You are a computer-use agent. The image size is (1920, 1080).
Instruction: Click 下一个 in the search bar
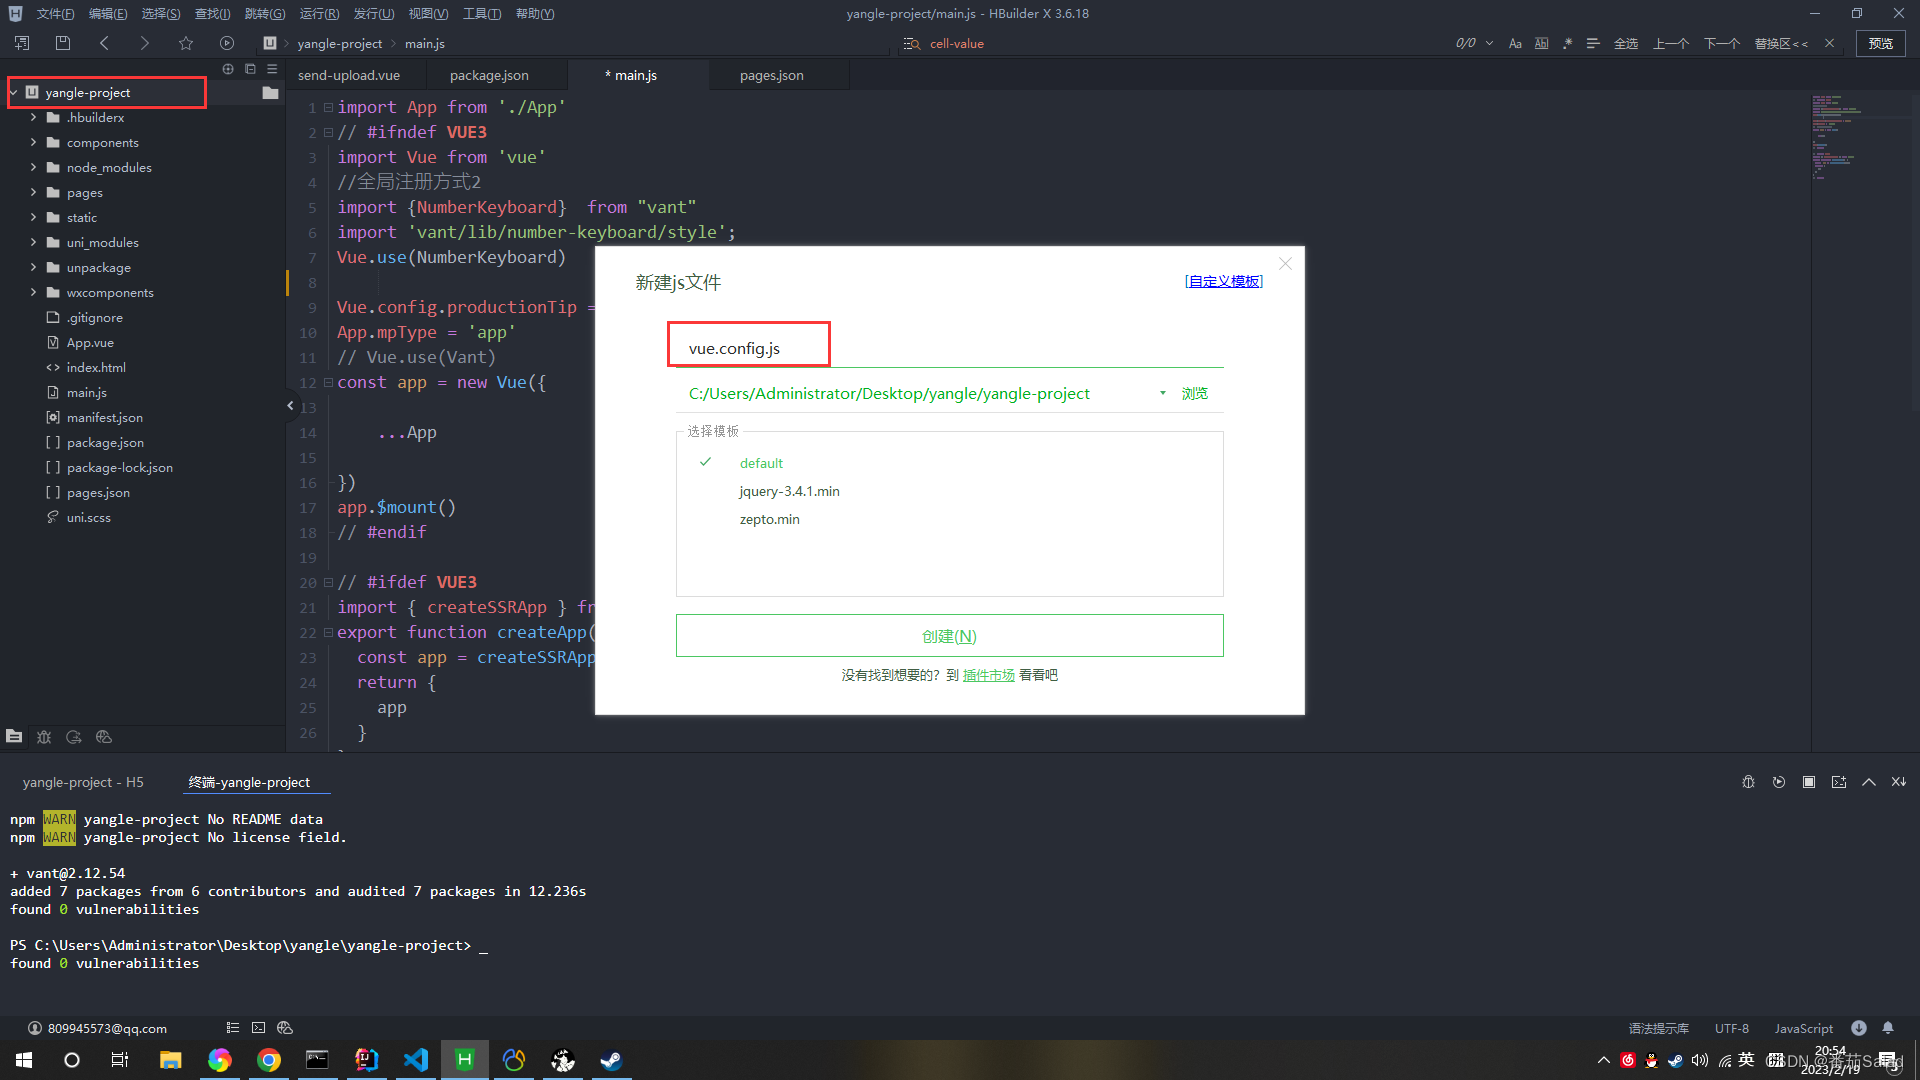(1722, 43)
